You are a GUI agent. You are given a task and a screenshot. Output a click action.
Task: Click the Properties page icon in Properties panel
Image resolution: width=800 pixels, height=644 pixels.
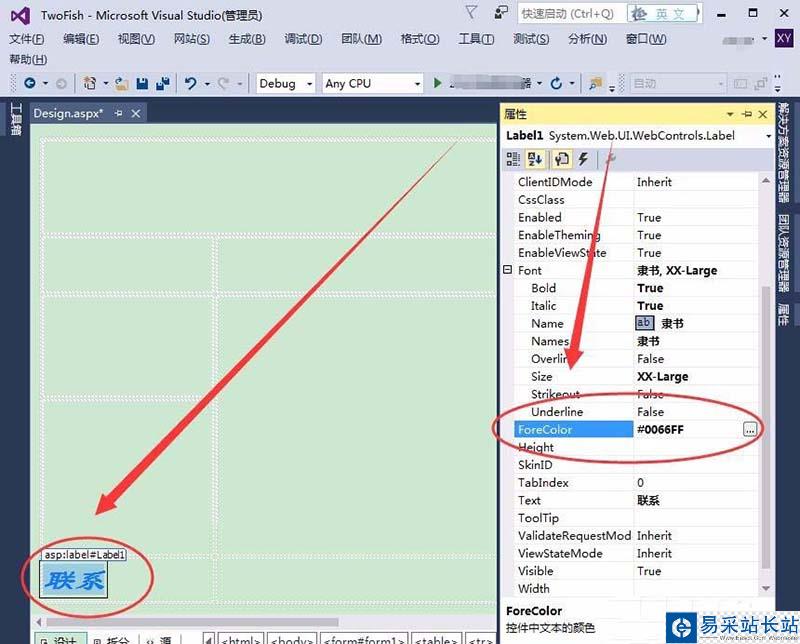click(x=561, y=159)
